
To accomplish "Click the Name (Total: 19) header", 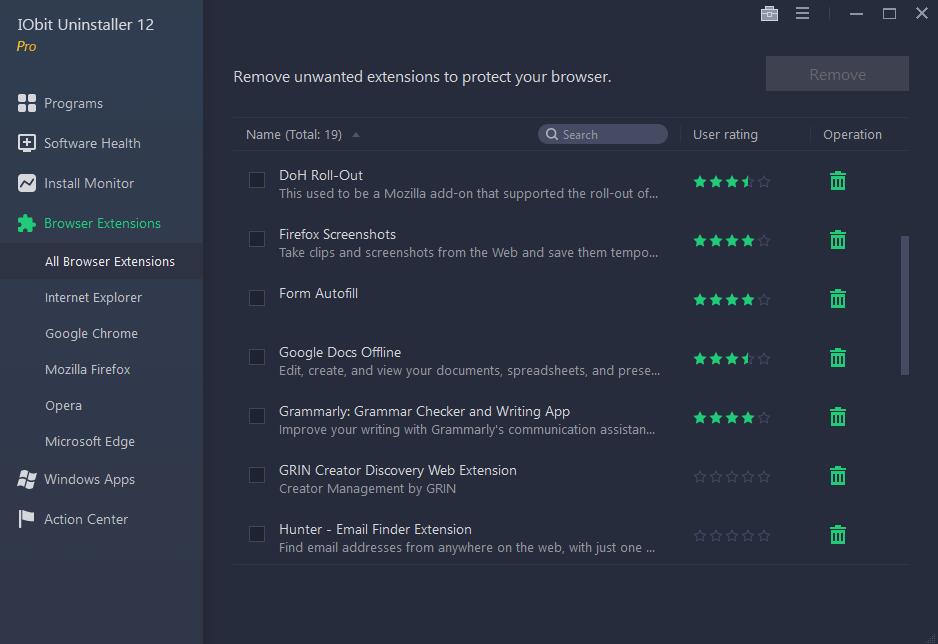I will [294, 135].
